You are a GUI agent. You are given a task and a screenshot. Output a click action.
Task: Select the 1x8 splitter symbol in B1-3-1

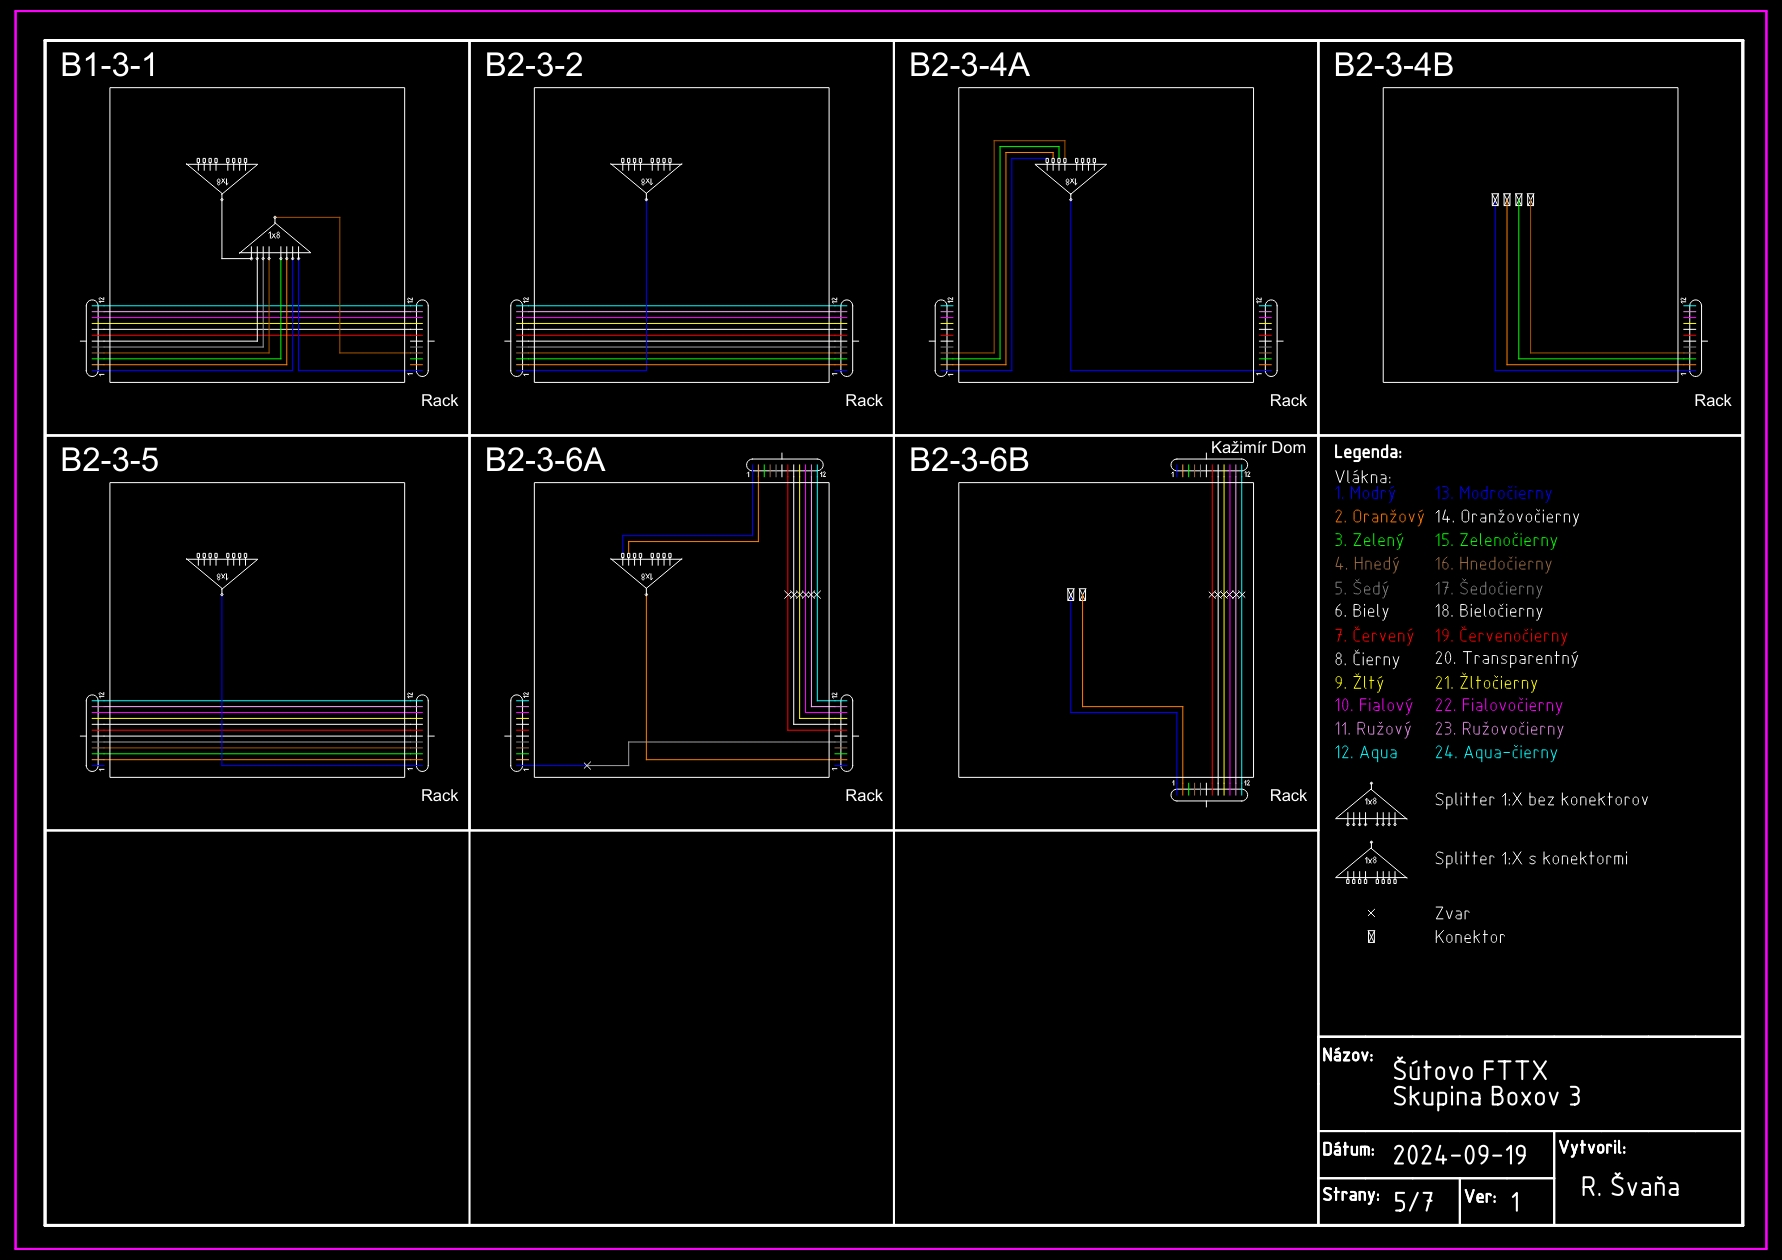tap(275, 240)
